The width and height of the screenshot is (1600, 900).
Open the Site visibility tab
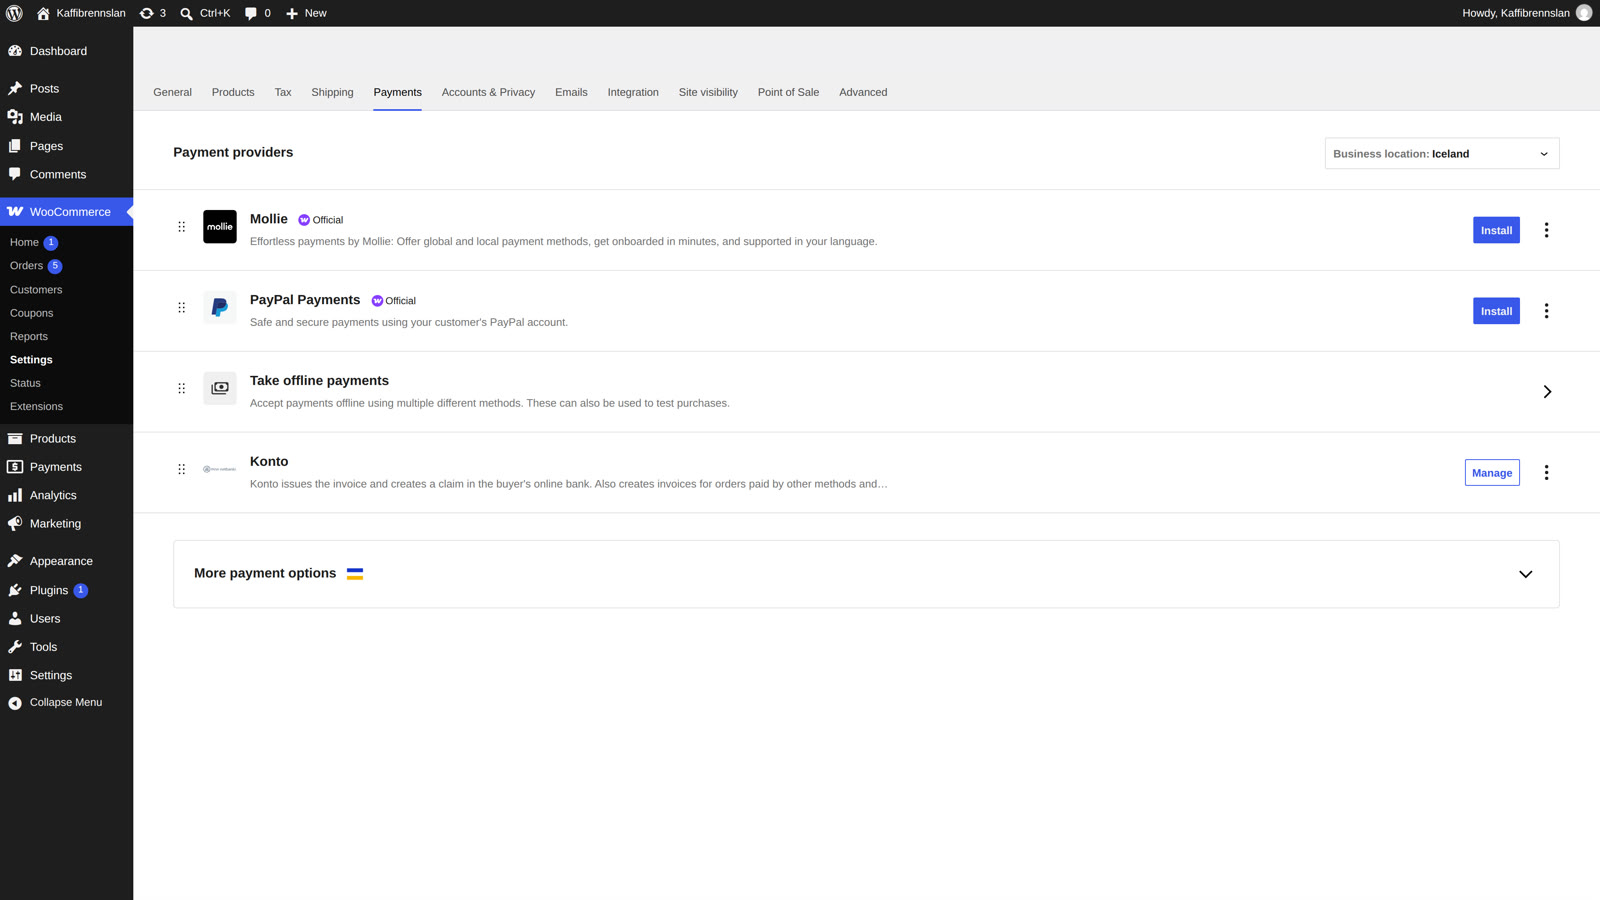708,92
